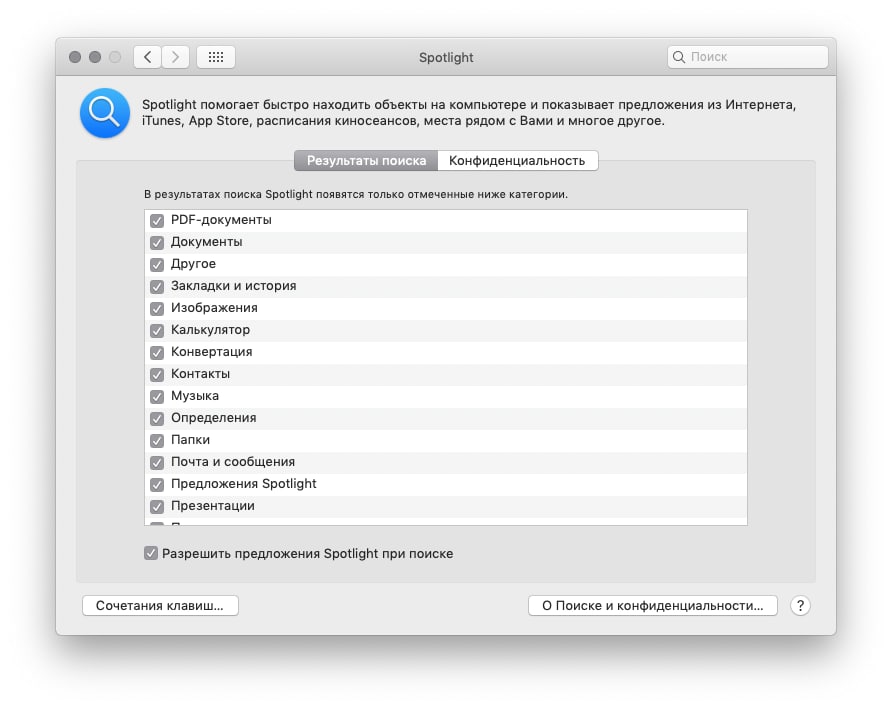The height and width of the screenshot is (709, 892).
Task: Select the Документы row label
Action: (x=207, y=242)
